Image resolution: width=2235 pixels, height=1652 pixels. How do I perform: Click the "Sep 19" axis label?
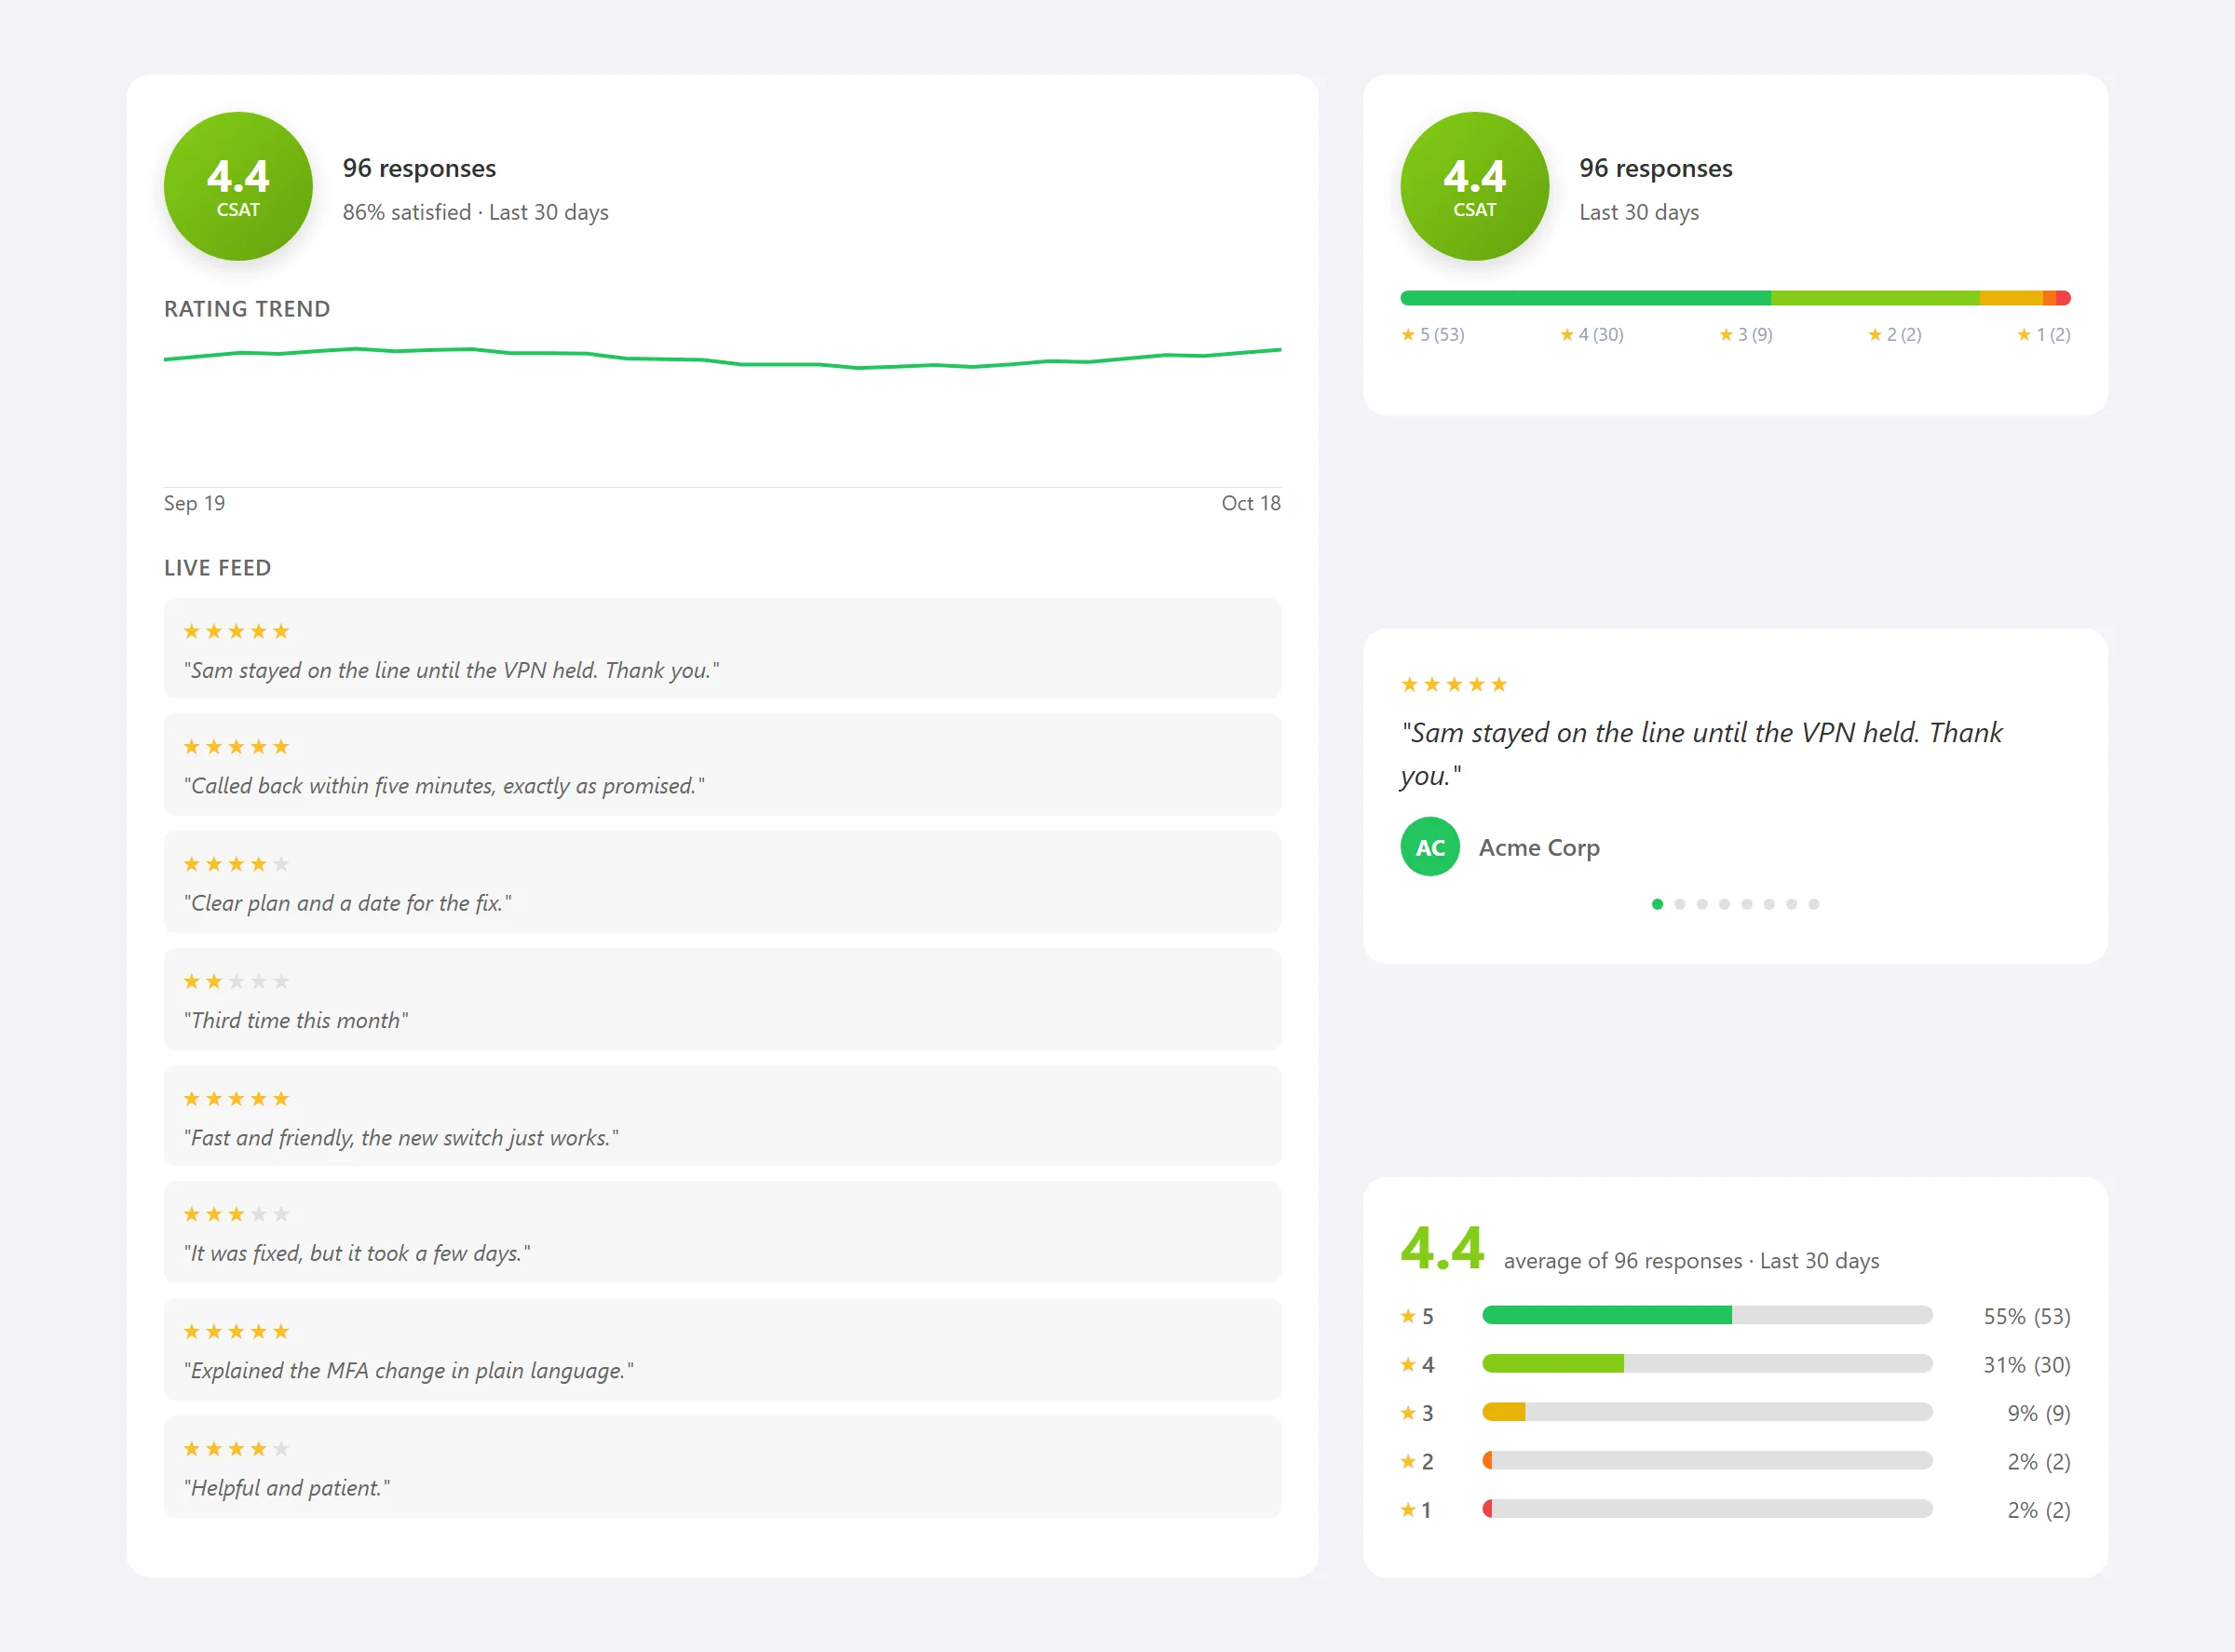[x=194, y=503]
